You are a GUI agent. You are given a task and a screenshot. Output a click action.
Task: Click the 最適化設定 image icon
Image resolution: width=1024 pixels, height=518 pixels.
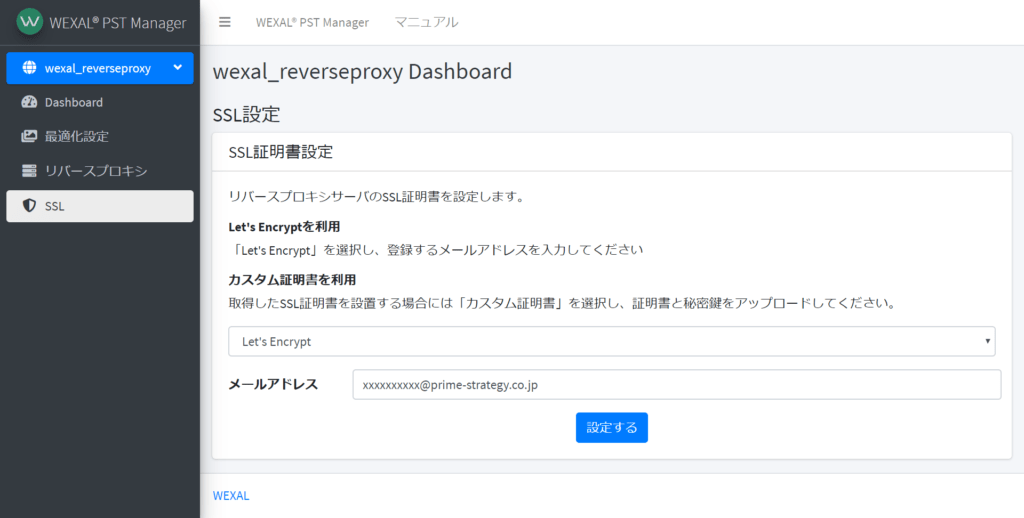tap(29, 137)
